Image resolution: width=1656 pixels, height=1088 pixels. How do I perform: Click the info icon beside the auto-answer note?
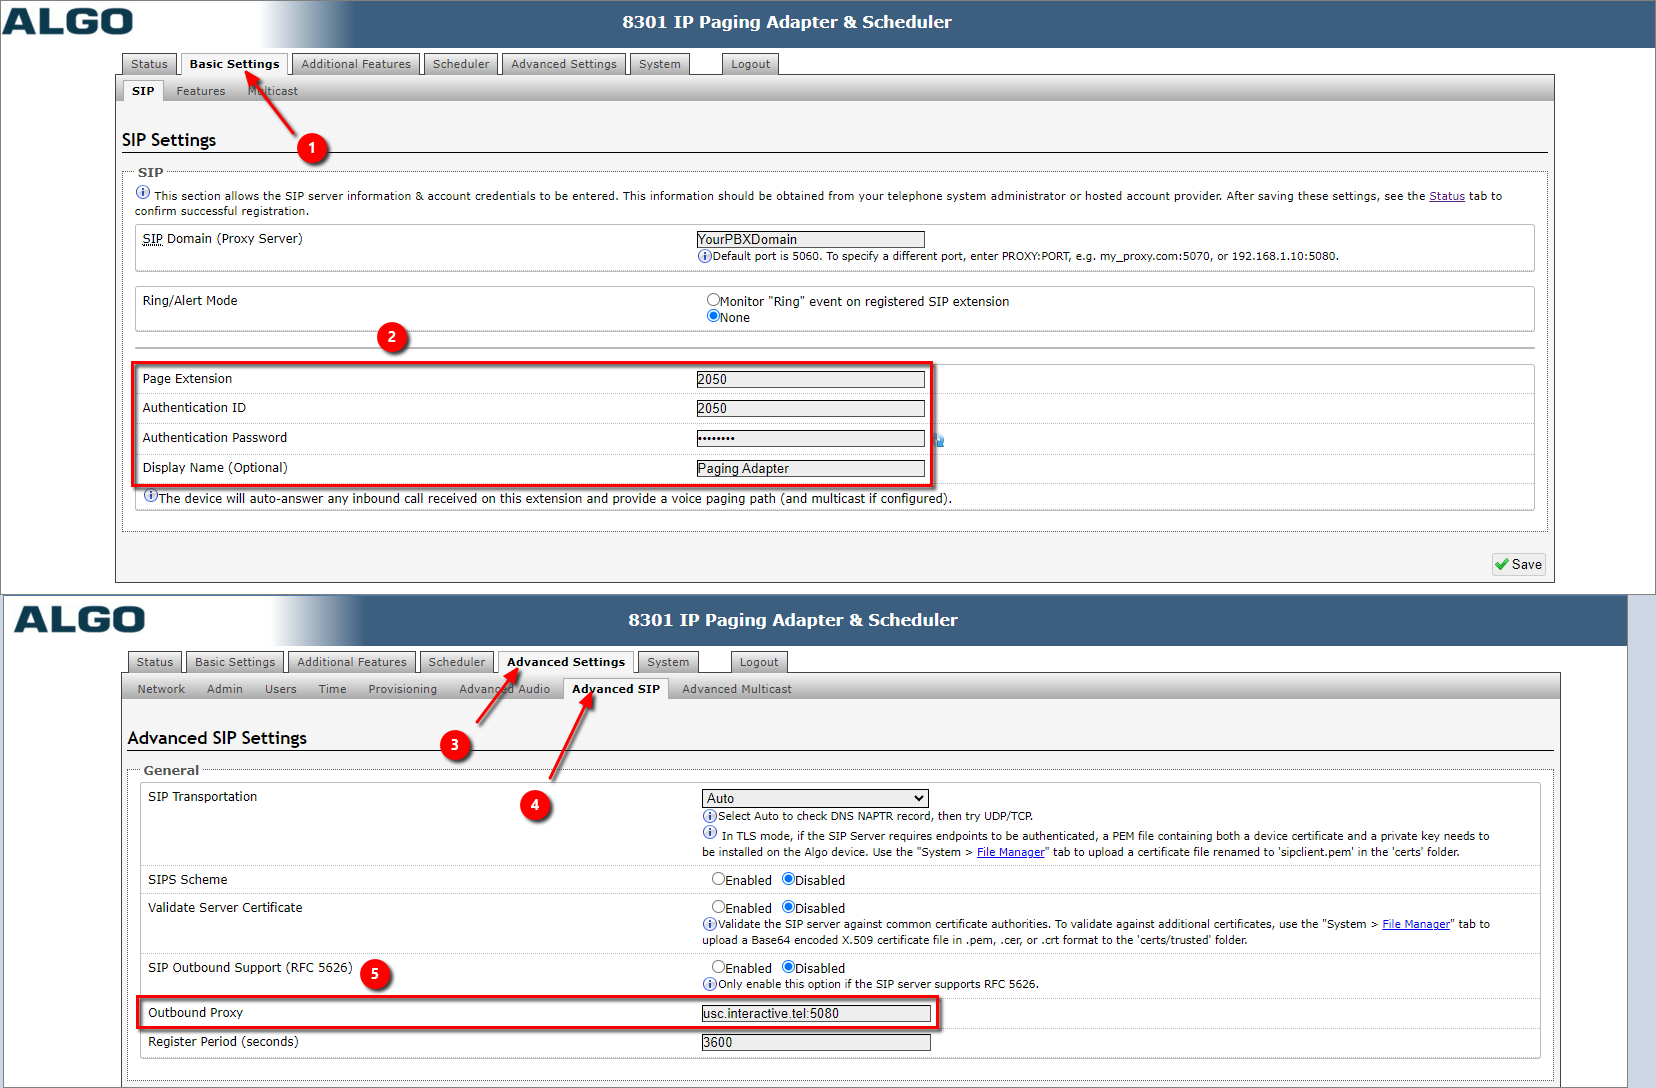[x=150, y=496]
